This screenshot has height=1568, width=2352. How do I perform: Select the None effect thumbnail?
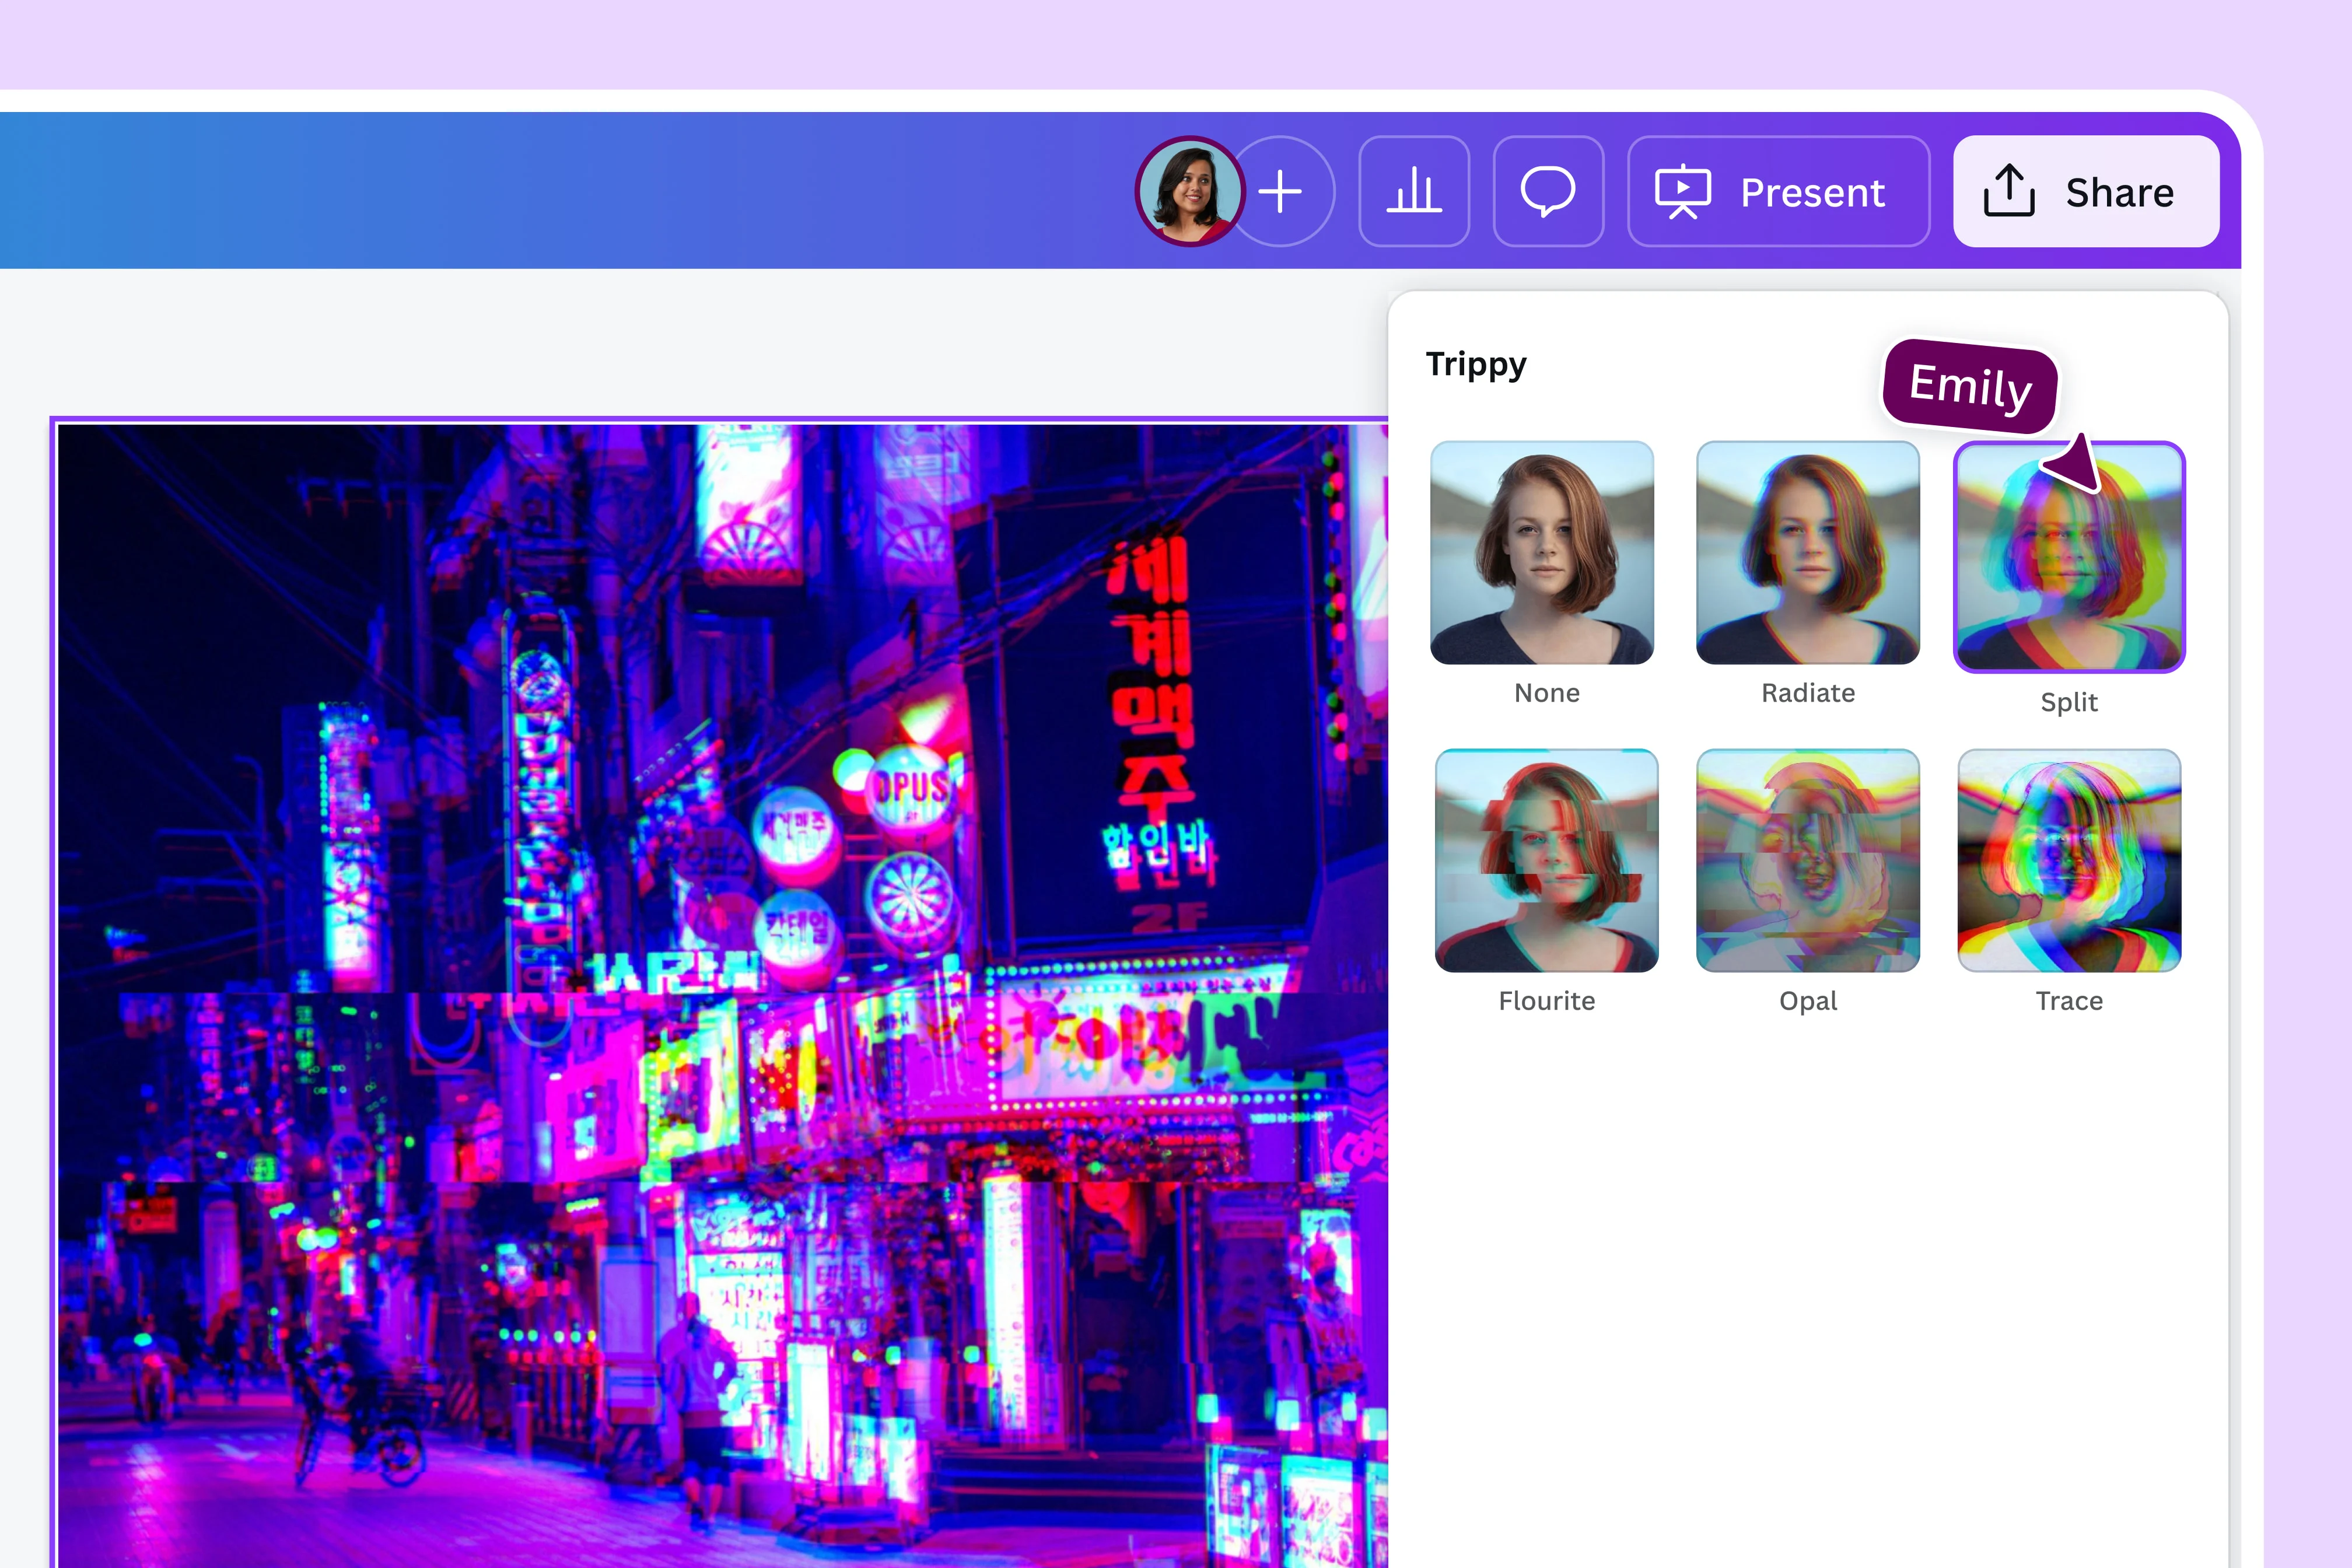(x=1546, y=551)
